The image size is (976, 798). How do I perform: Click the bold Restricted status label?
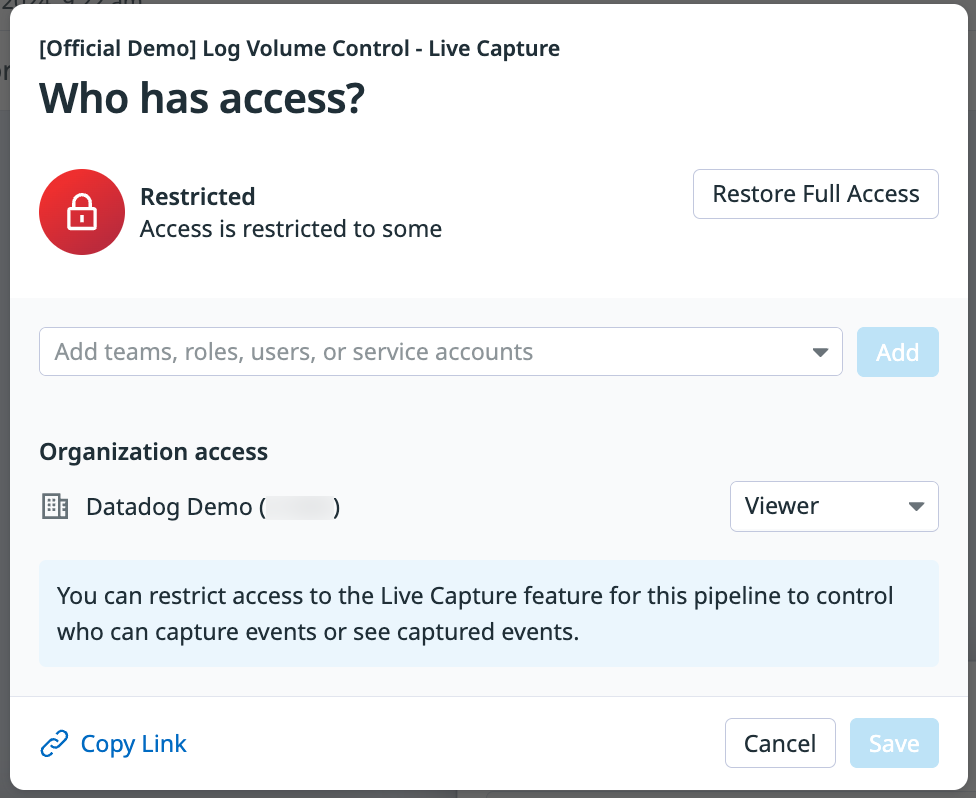click(x=197, y=196)
